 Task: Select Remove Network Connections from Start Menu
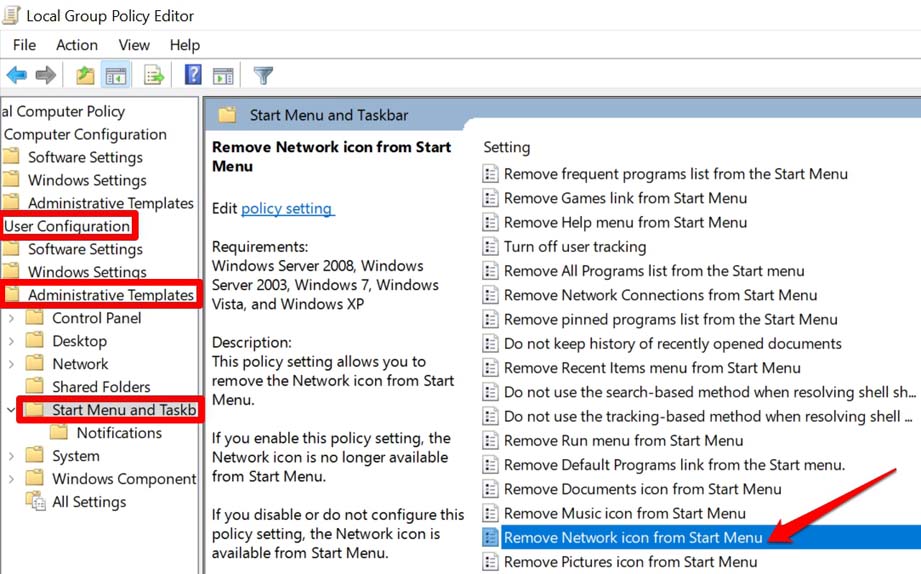click(660, 295)
